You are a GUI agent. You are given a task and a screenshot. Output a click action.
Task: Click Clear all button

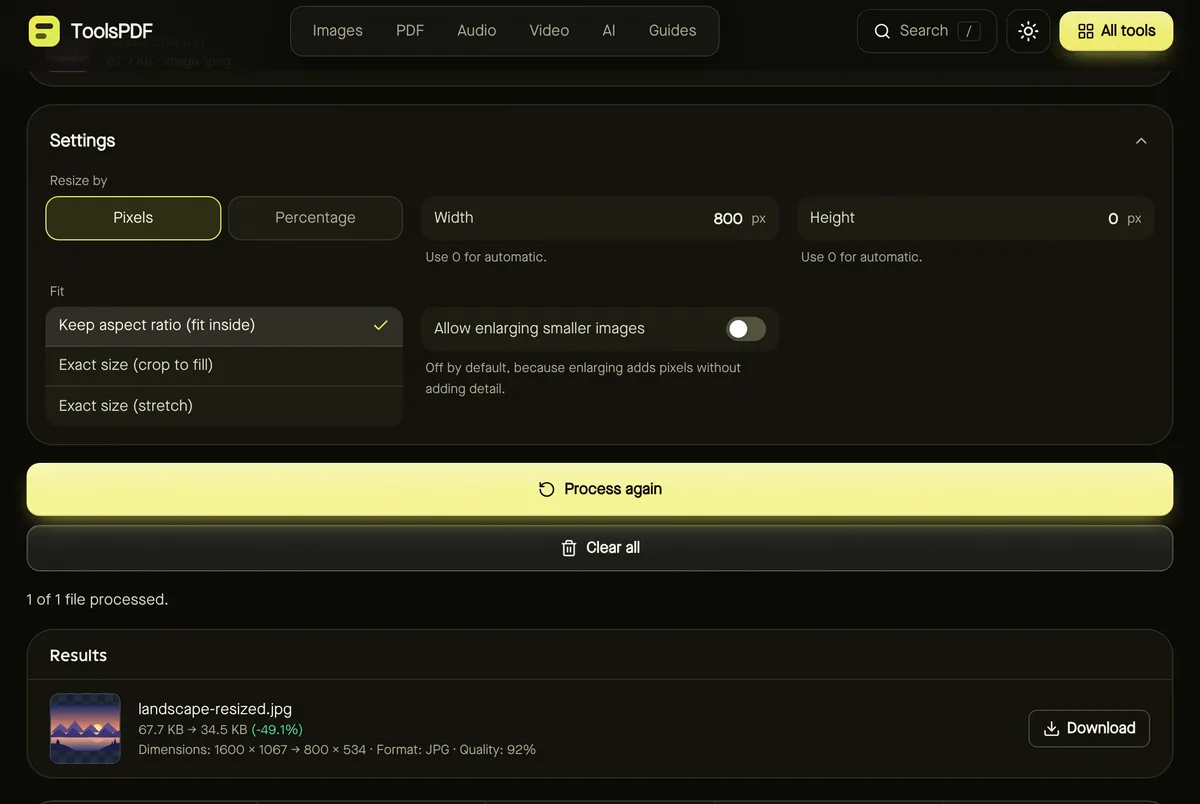click(x=600, y=548)
